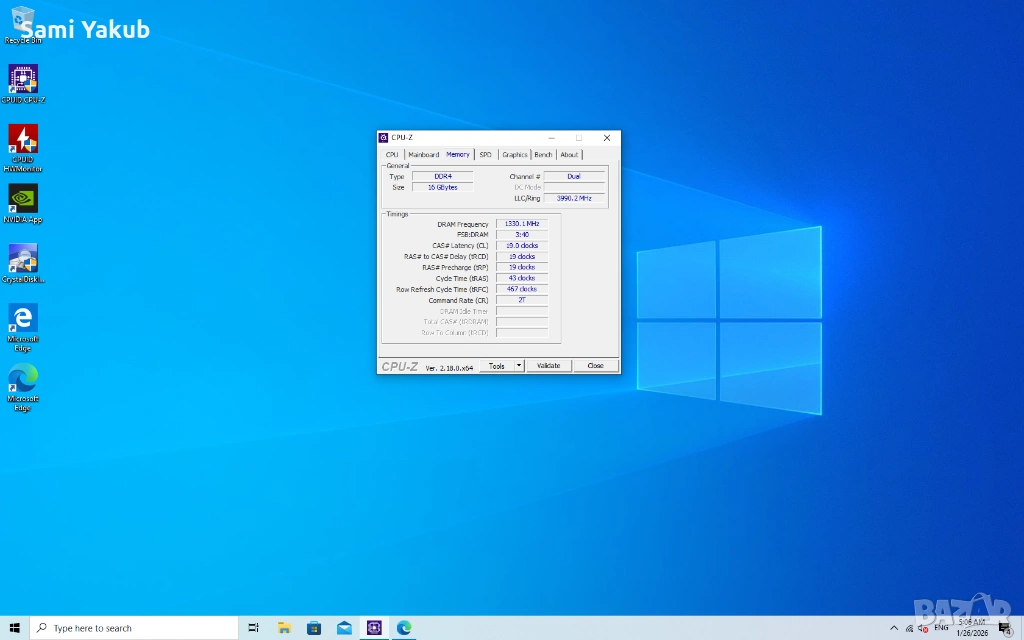Open CrystalDiskInfo desktop shortcut

23,260
